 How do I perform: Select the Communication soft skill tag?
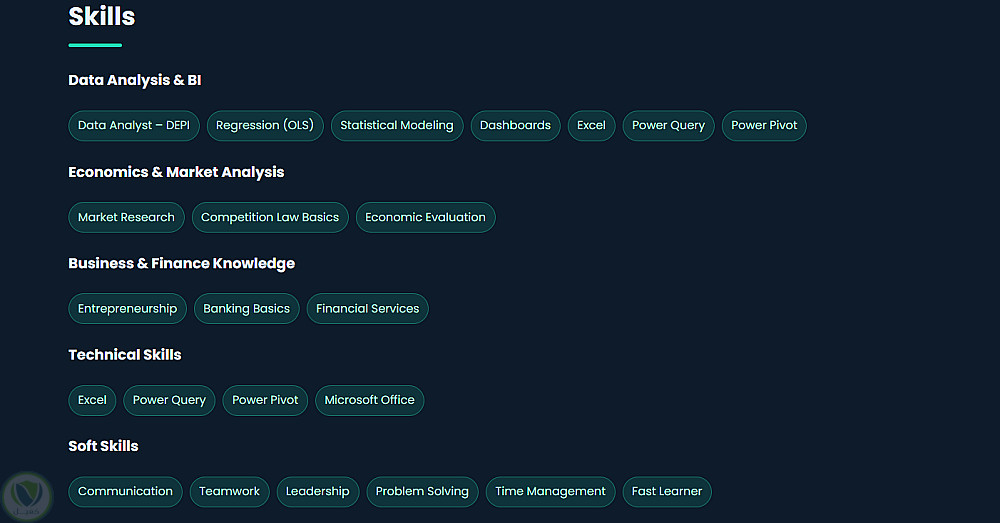[125, 492]
